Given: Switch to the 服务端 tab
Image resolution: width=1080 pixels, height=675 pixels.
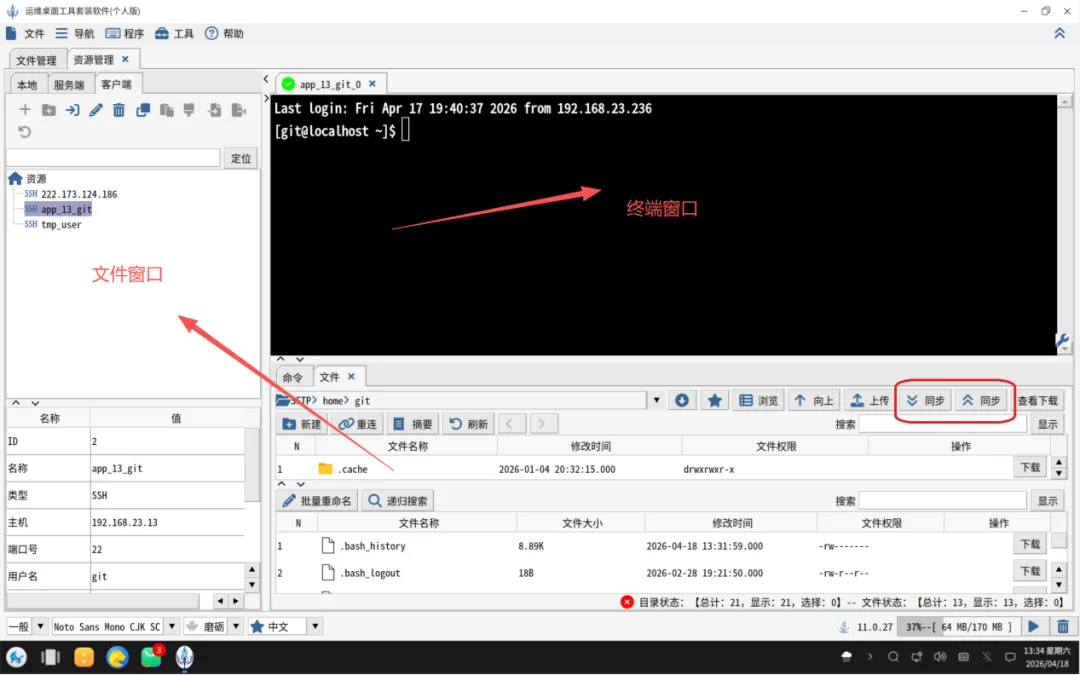Looking at the screenshot, I should 69,85.
